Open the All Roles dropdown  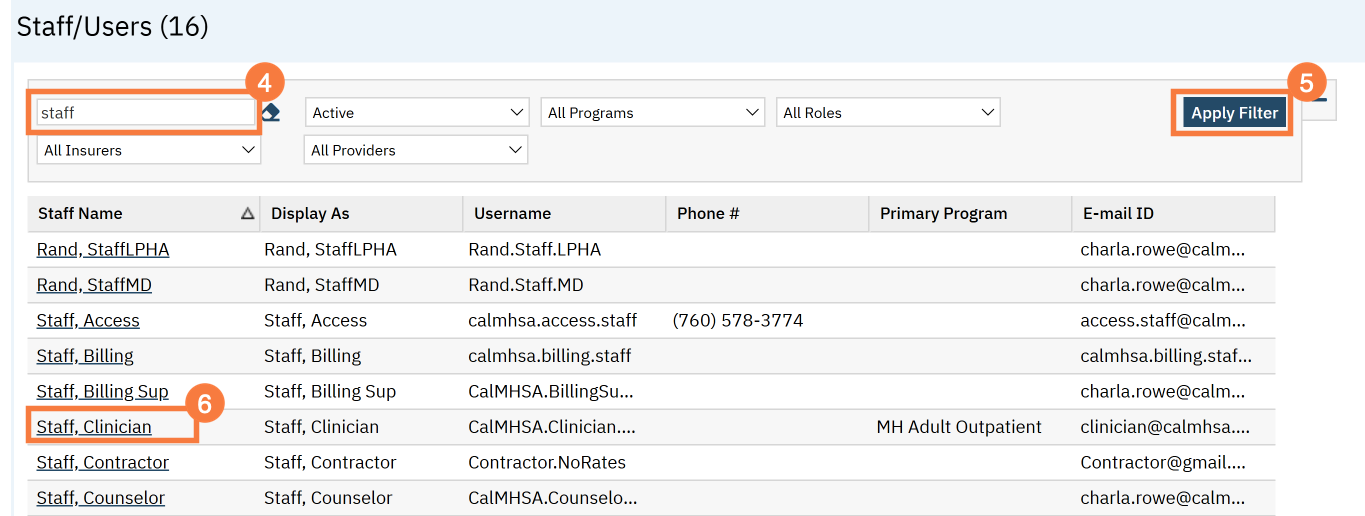pos(888,113)
